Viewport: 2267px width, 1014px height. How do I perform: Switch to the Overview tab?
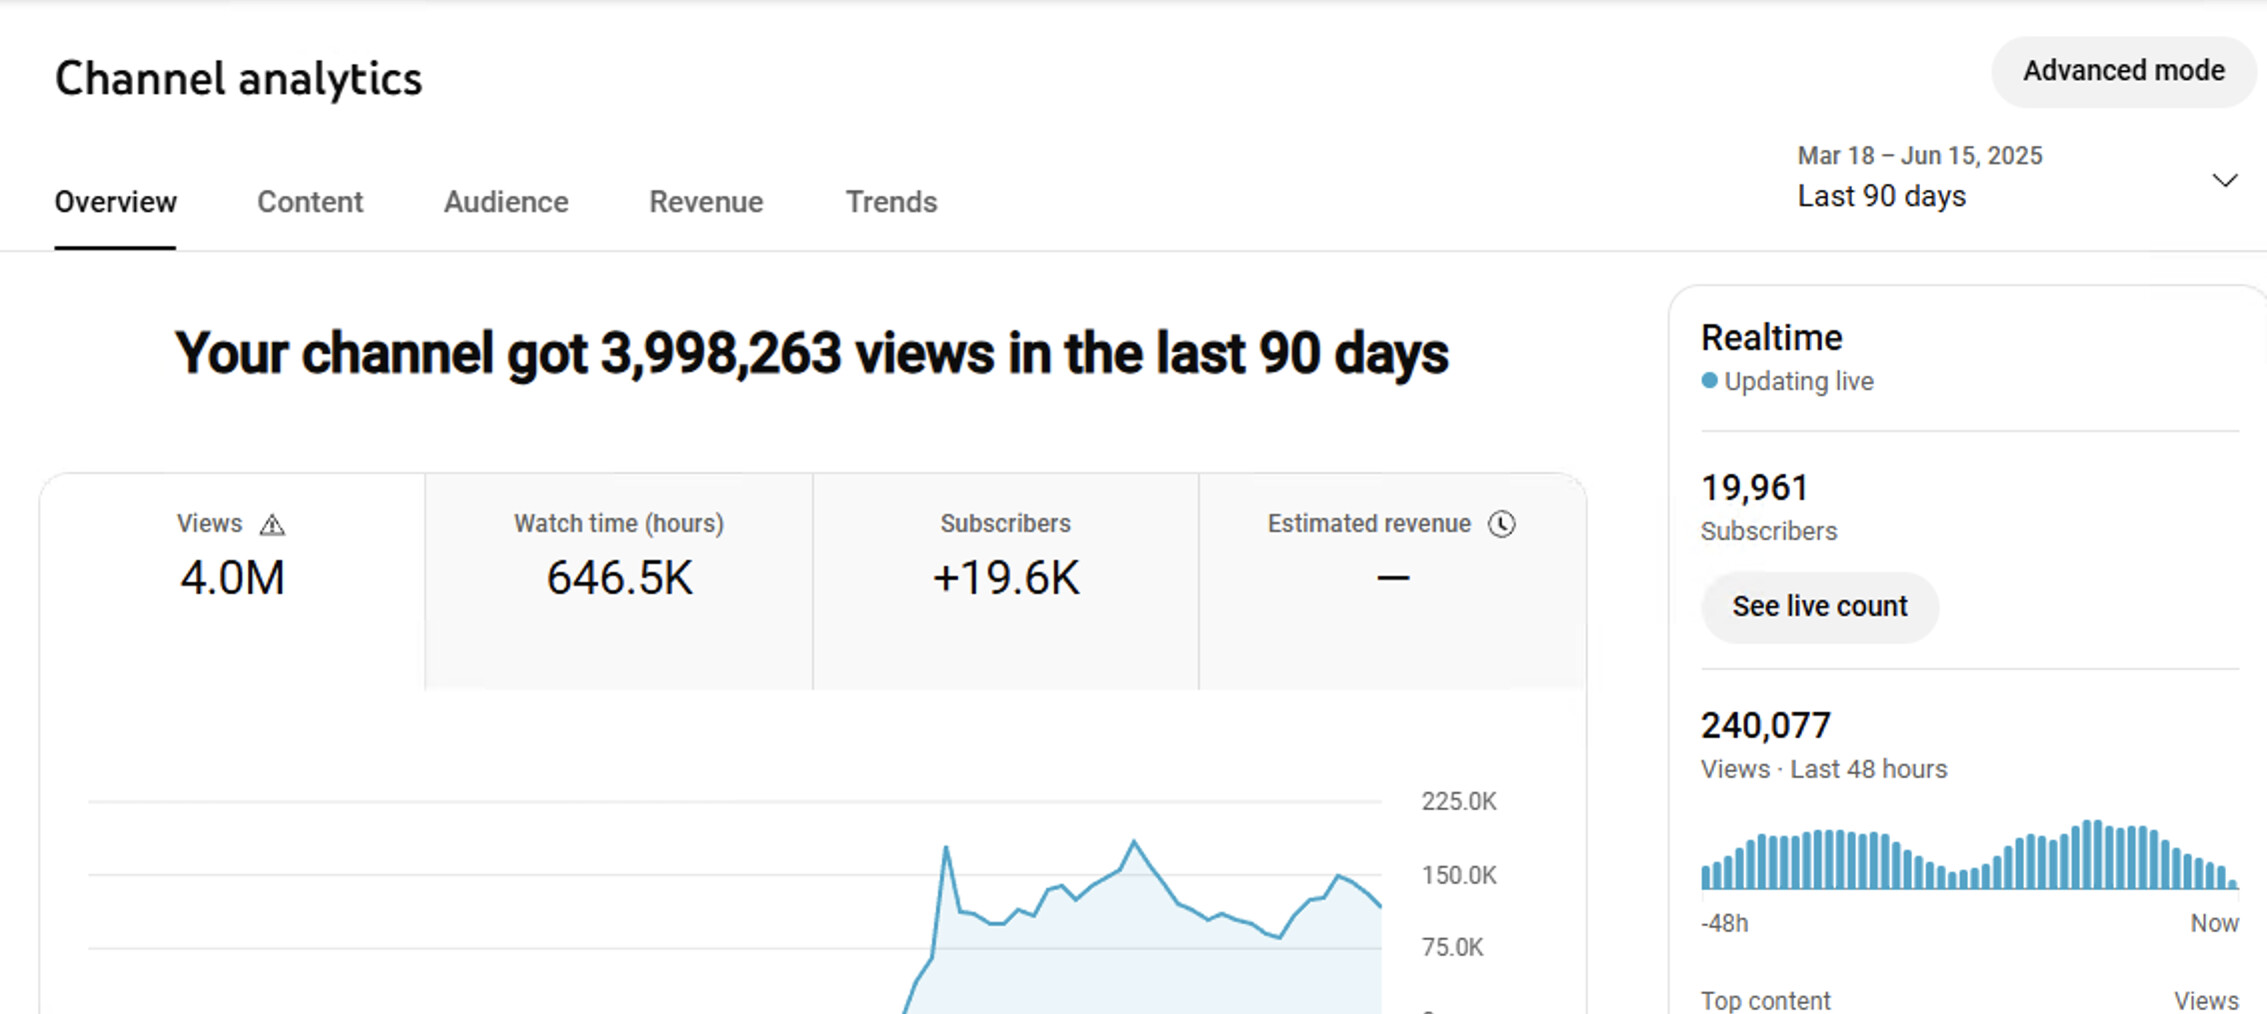tap(115, 202)
